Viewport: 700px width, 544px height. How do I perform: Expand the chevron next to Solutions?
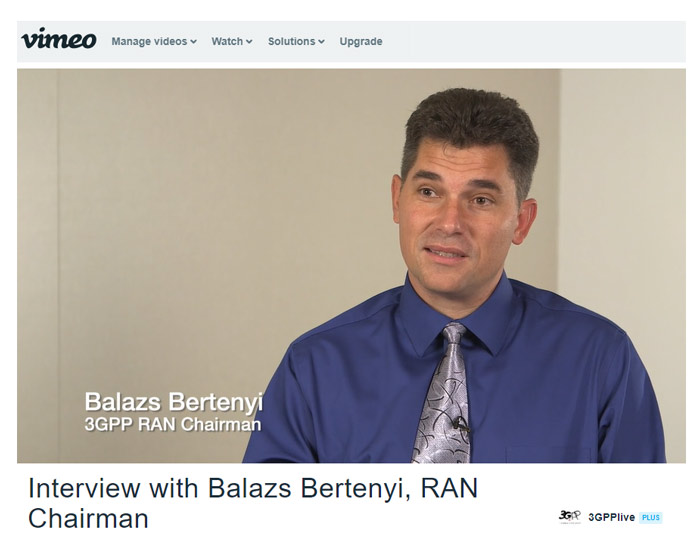(x=321, y=42)
